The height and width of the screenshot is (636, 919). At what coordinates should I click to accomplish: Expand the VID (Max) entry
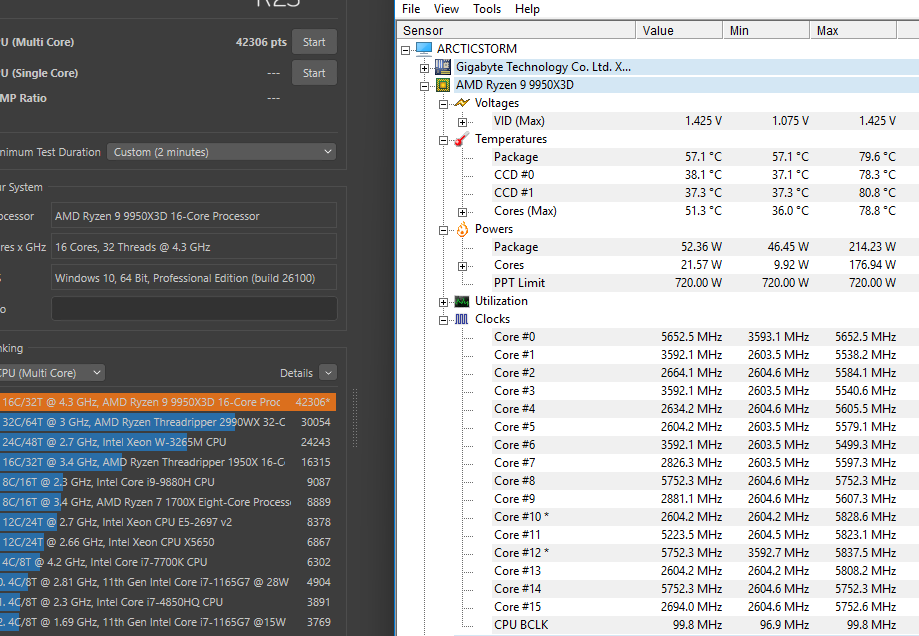pyautogui.click(x=462, y=122)
